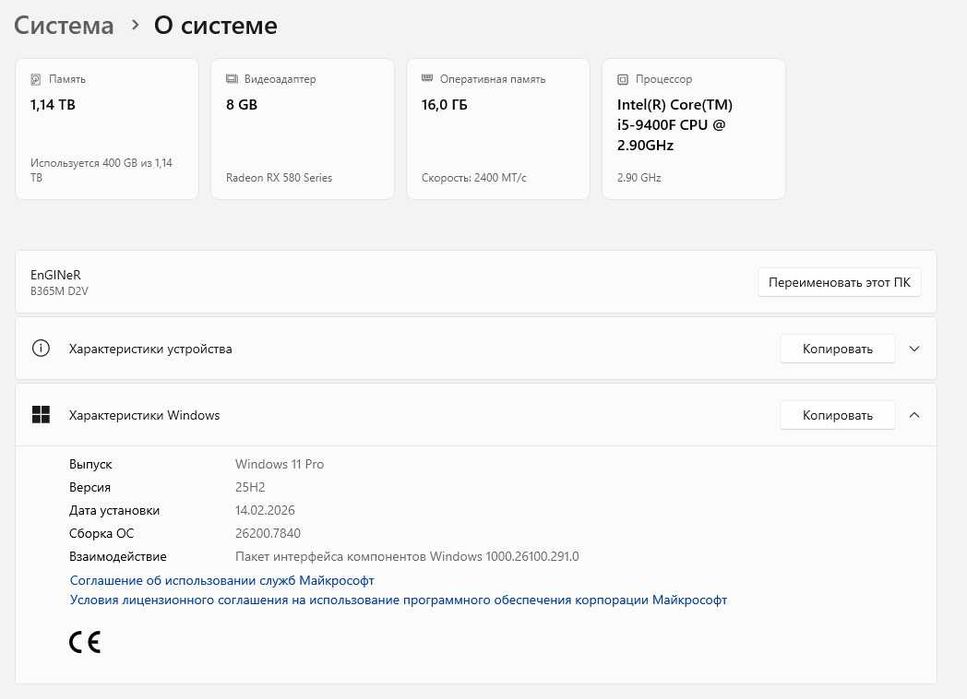Open the Оперативная память 16,0 ГБ card
The image size is (967, 699).
tap(498, 129)
